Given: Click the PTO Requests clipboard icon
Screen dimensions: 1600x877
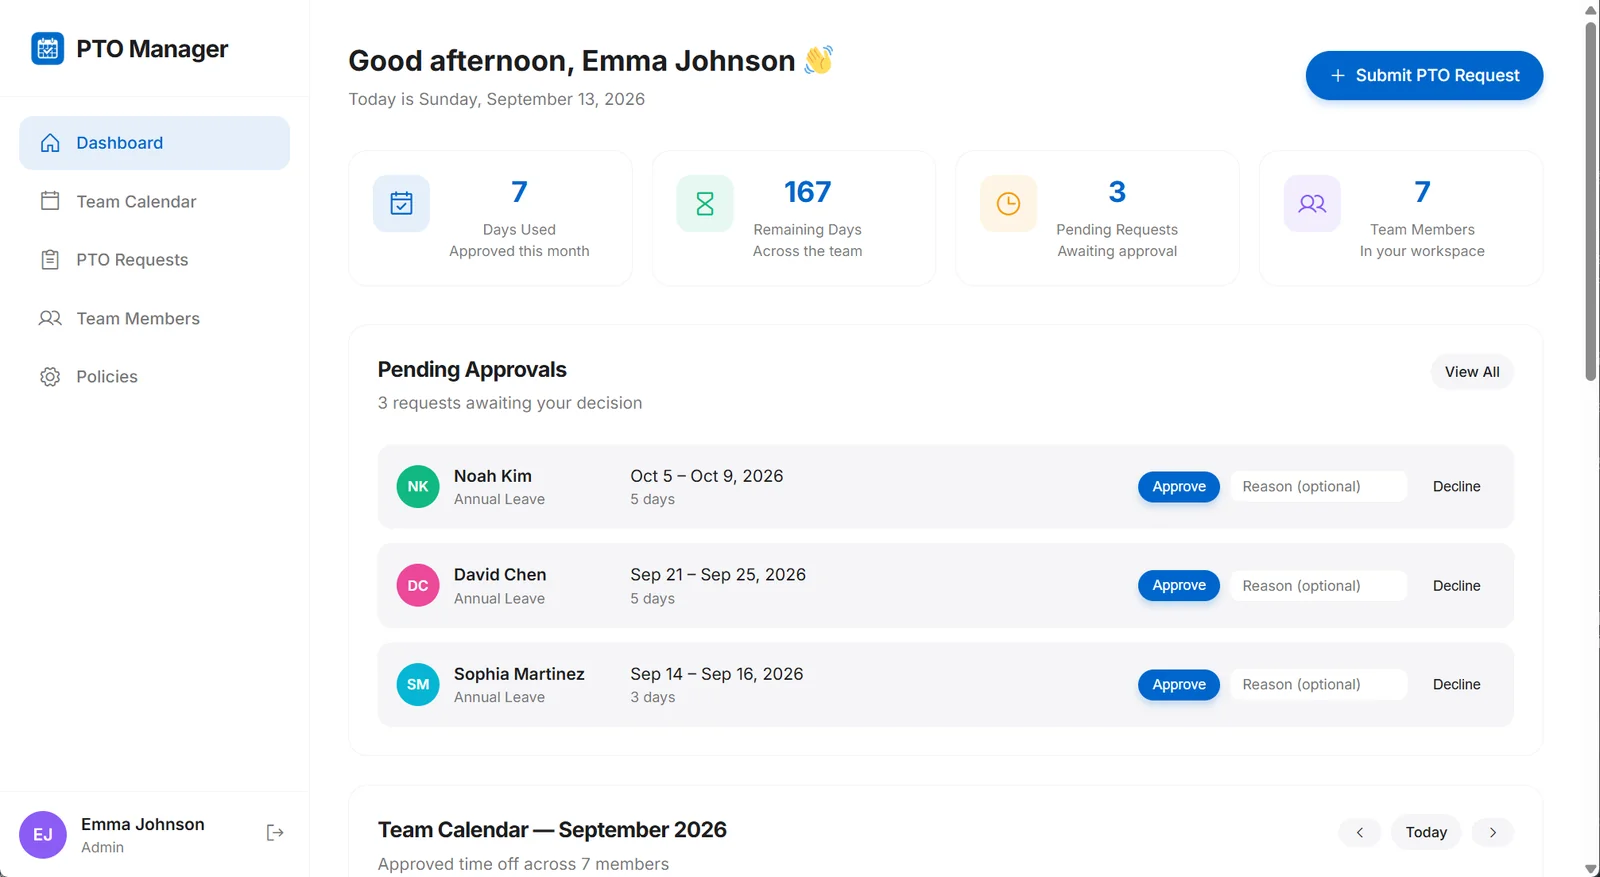Looking at the screenshot, I should 50,260.
